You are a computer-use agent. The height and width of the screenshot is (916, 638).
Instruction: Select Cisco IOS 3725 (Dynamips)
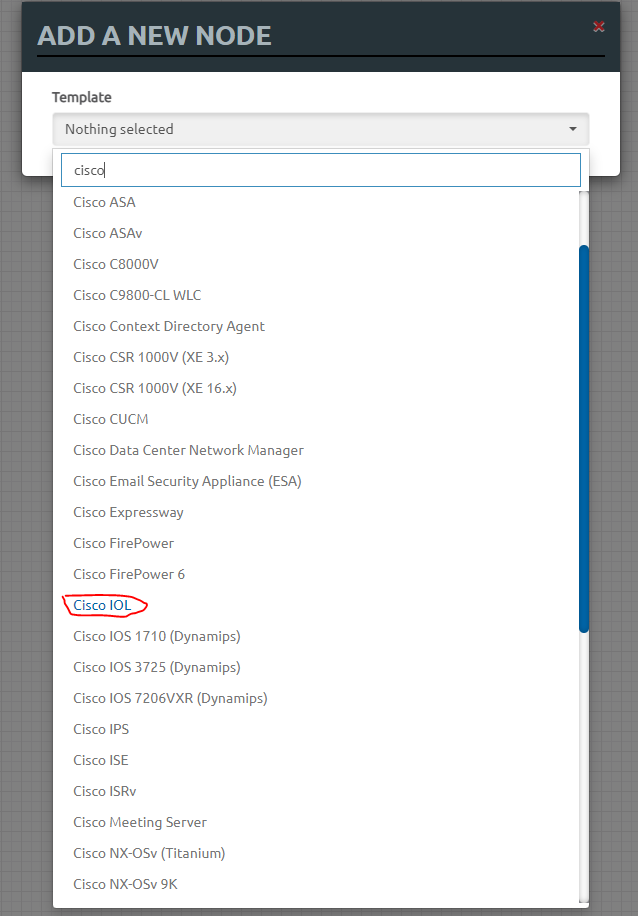click(x=157, y=667)
